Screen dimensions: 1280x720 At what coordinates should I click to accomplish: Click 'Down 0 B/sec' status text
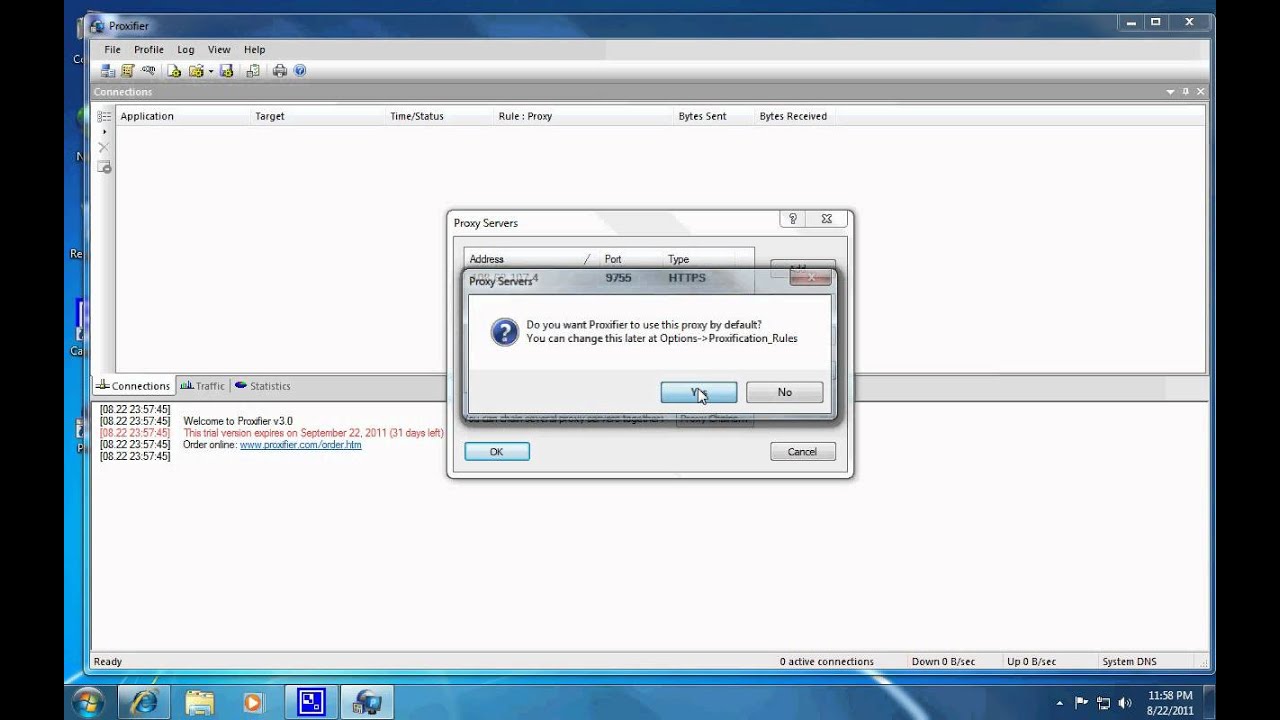[x=943, y=661]
